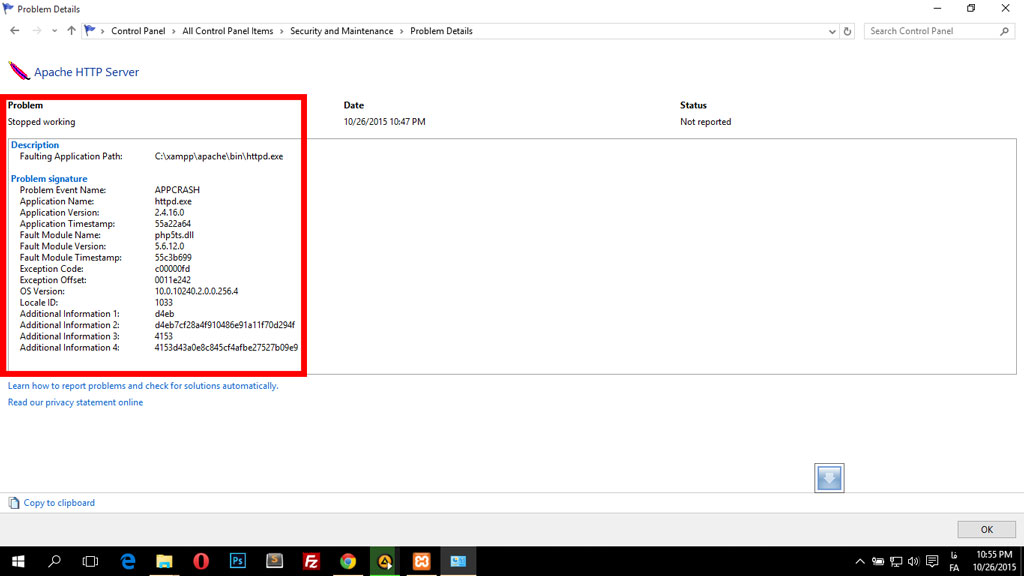Open File Explorer from taskbar
1024x576 pixels.
pos(164,562)
